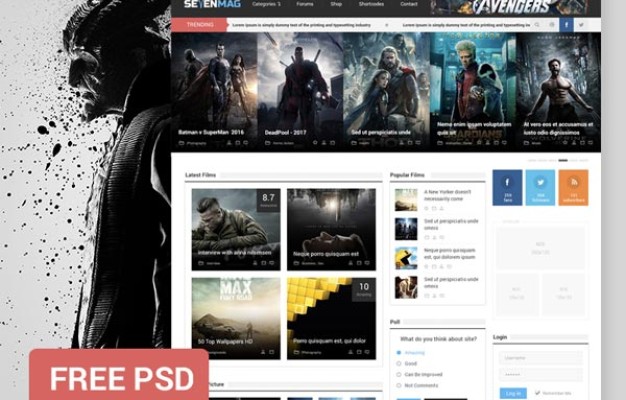Open Pac-Man 'Neque porro quisquam' popular link
Image resolution: width=626 pixels, height=400 pixels.
(450, 253)
